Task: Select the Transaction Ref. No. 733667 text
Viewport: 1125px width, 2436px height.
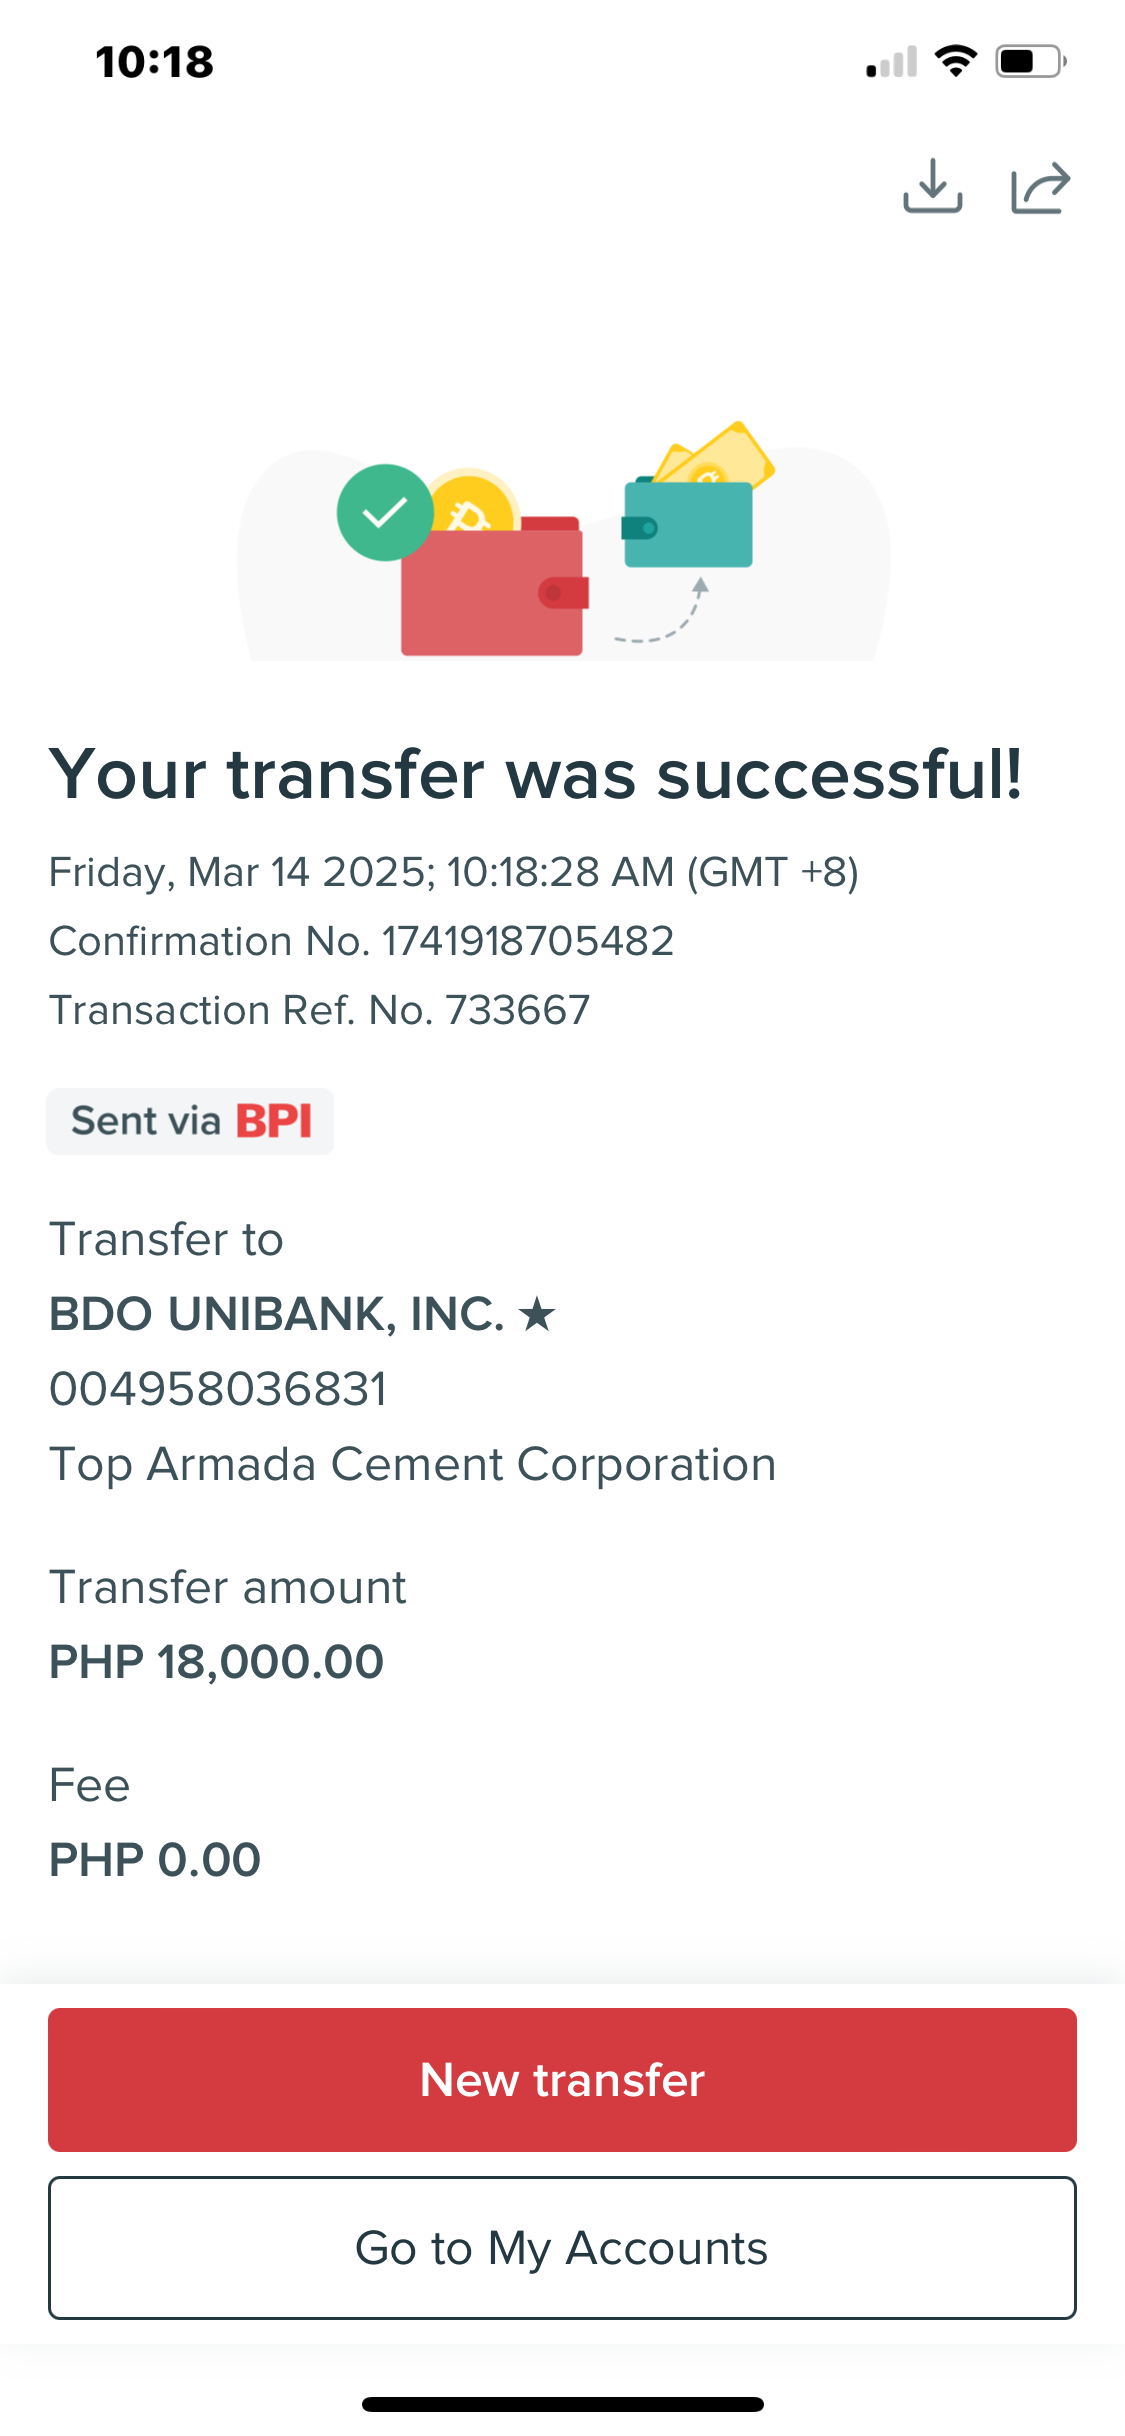Action: (x=319, y=1010)
